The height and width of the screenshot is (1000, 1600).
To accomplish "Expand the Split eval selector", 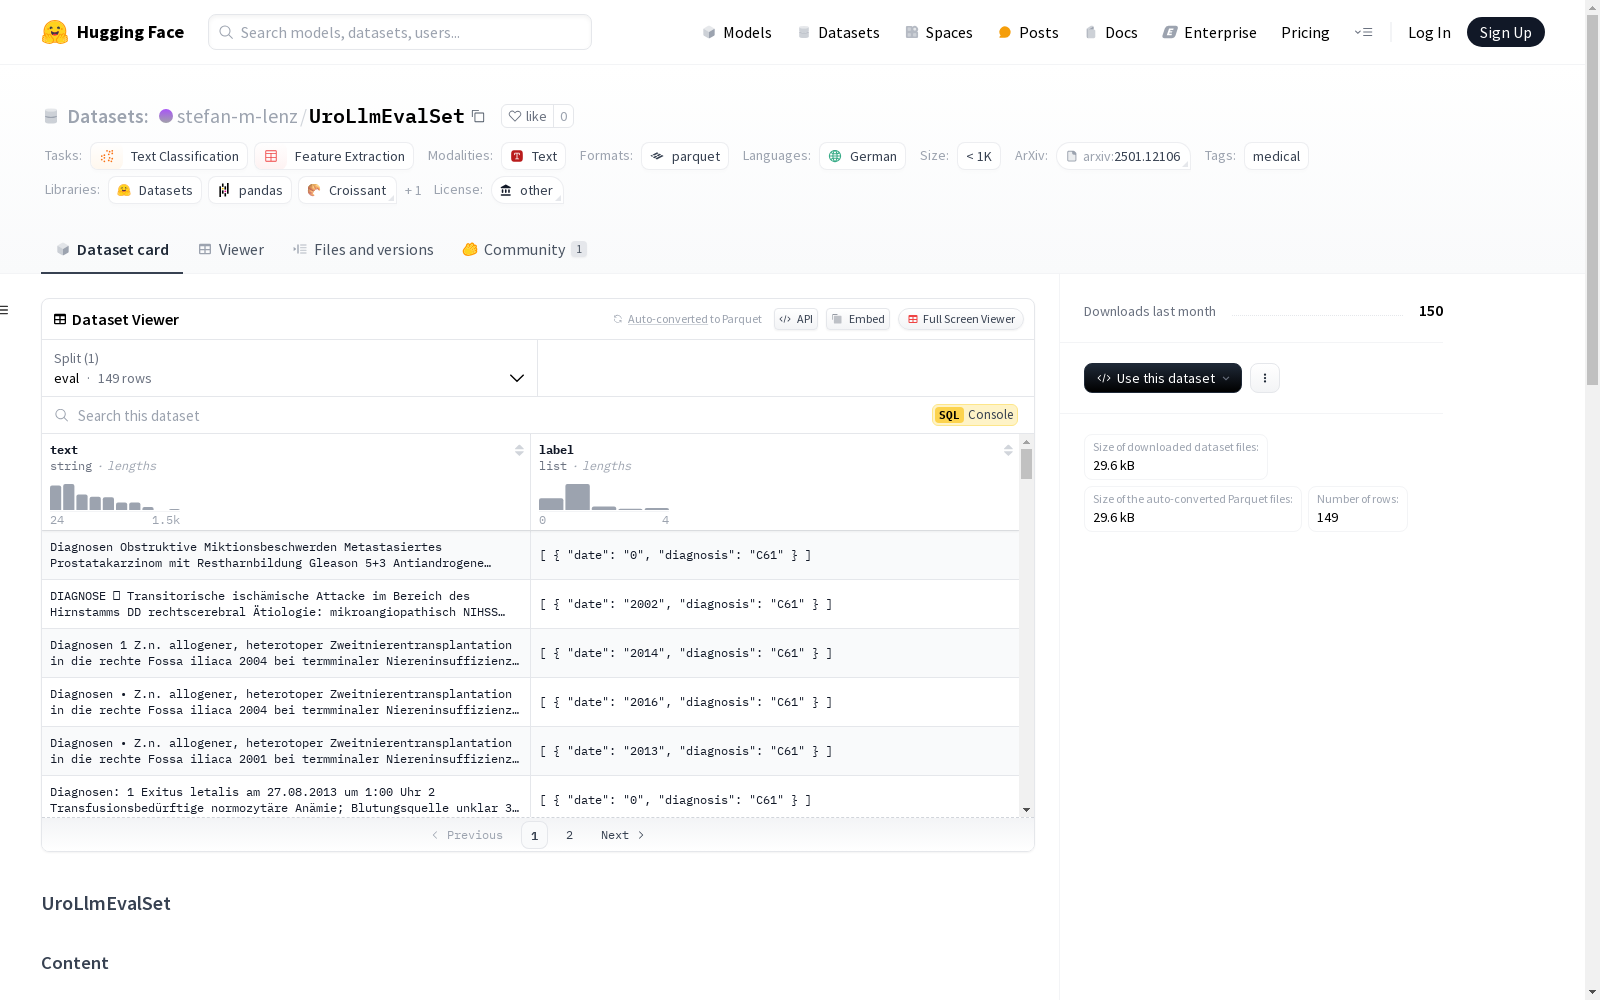I will (x=290, y=368).
